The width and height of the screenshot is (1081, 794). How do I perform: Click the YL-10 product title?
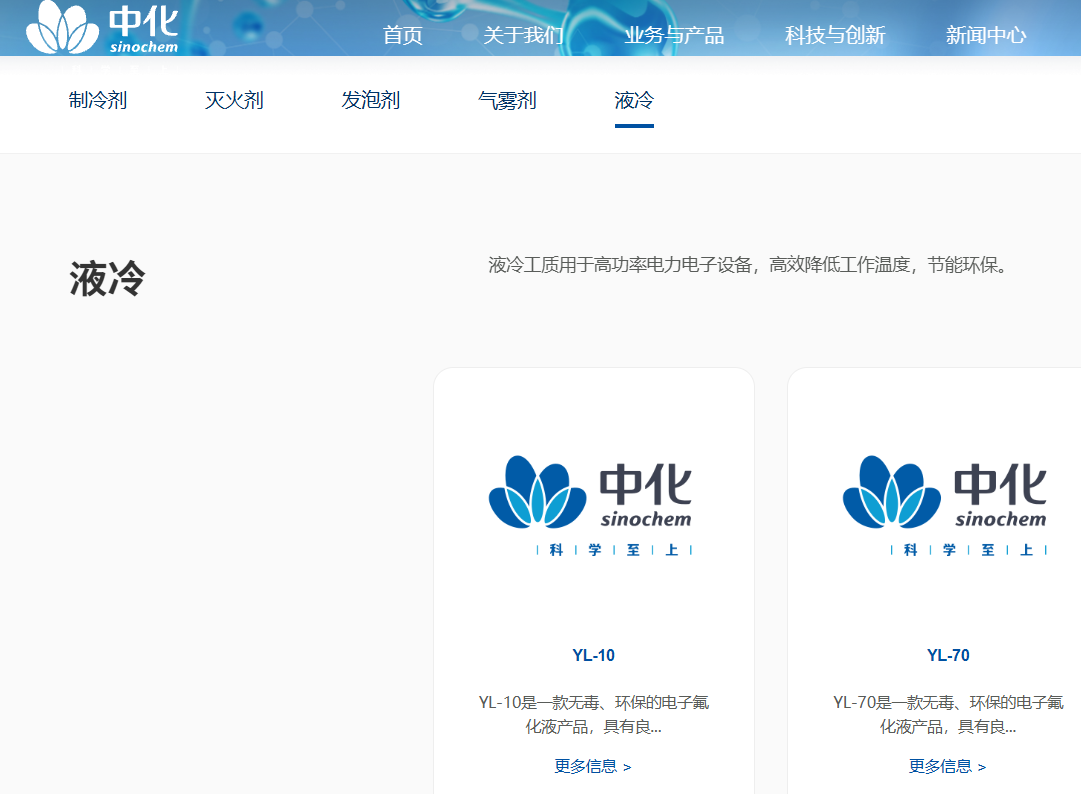(594, 655)
